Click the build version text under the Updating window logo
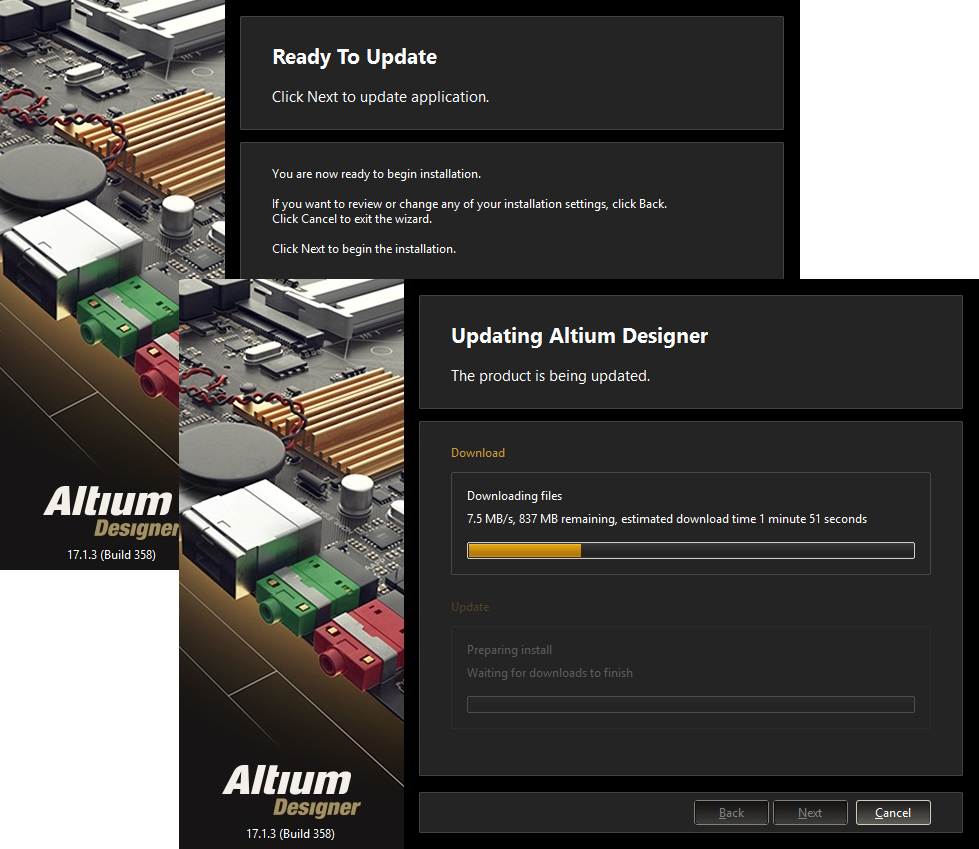979x849 pixels. (x=290, y=833)
